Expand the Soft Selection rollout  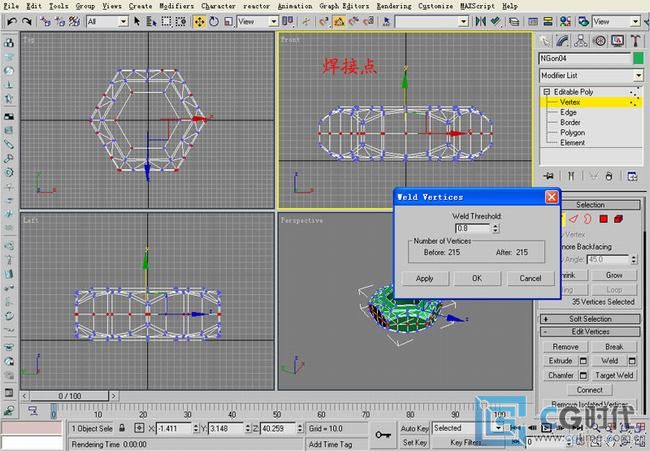point(590,319)
